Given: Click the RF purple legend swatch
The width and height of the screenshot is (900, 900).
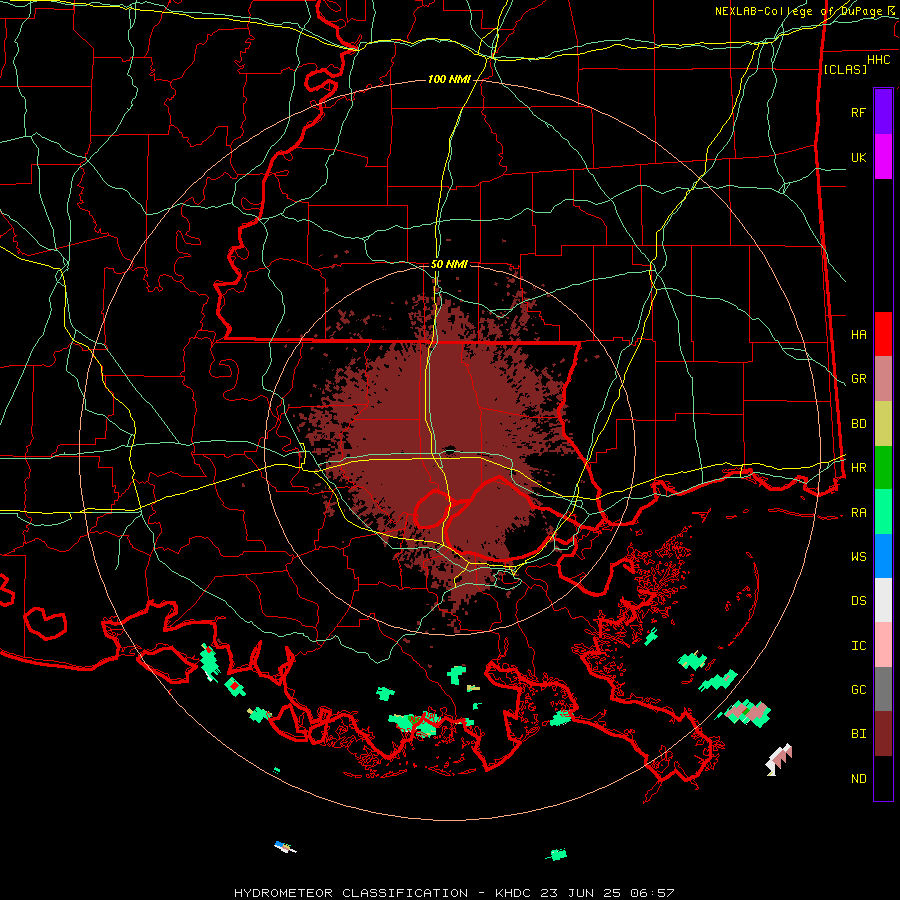Looking at the screenshot, I should 883,112.
